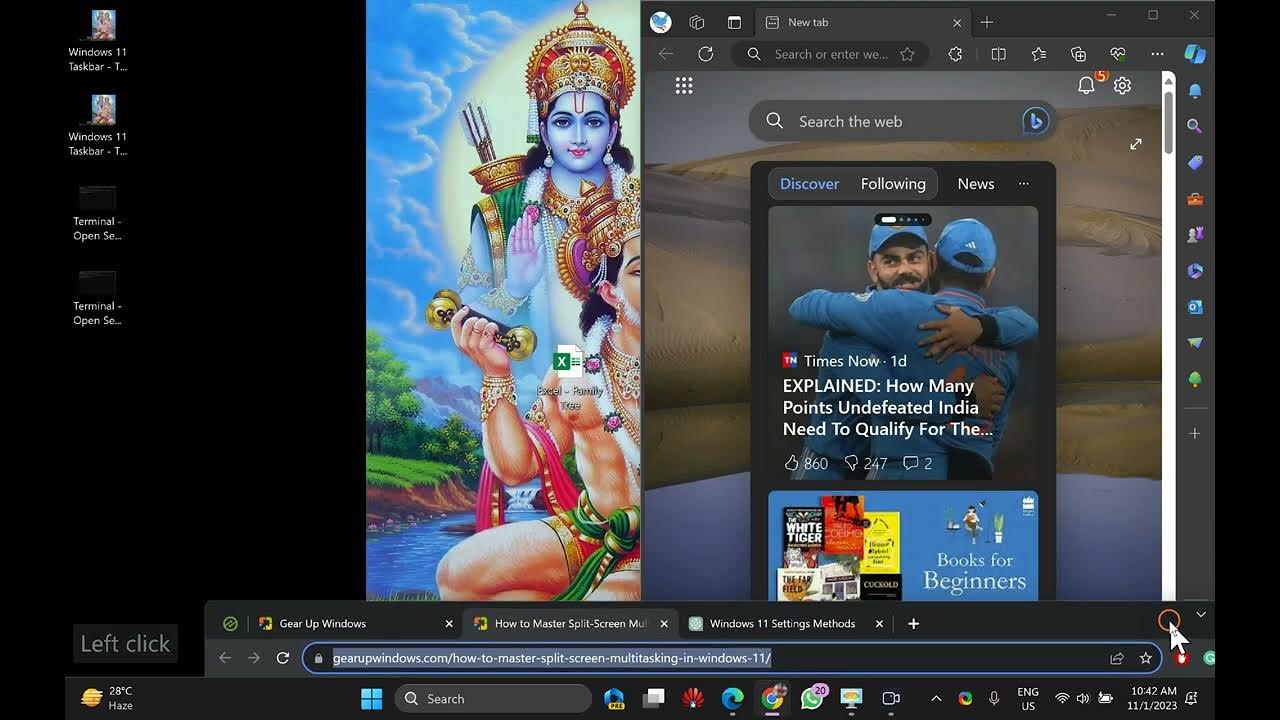Select Windows 11 Settings Methods tab
1280x720 pixels.
(786, 623)
